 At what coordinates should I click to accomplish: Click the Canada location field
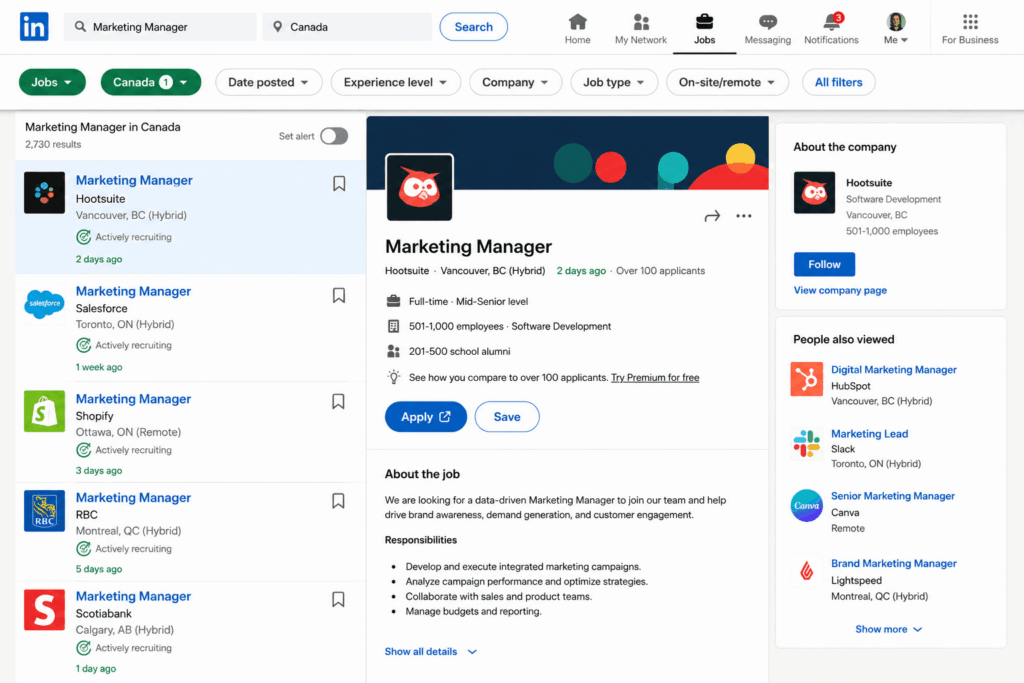coord(347,27)
